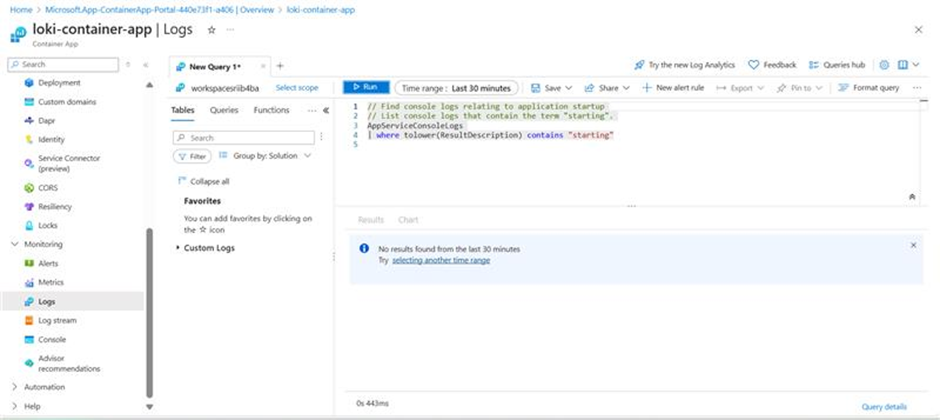Go to Home breadcrumb
Viewport: 940px width, 420px height.
coord(21,10)
